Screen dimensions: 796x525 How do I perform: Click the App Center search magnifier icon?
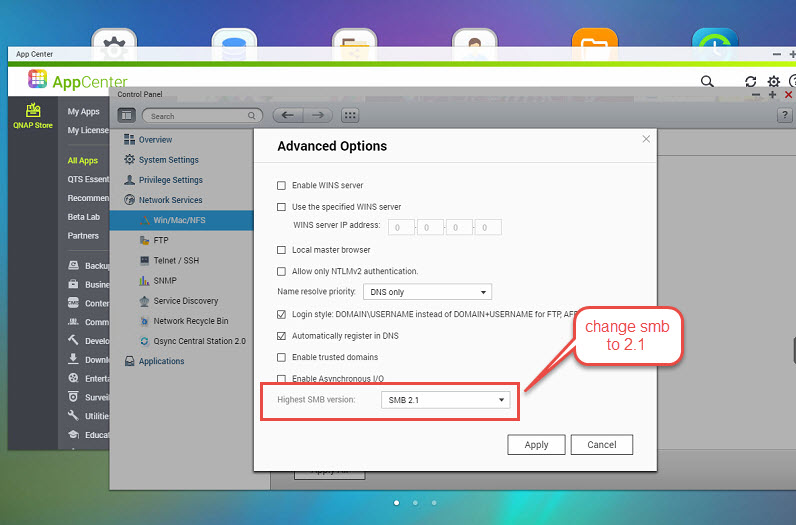click(x=707, y=81)
